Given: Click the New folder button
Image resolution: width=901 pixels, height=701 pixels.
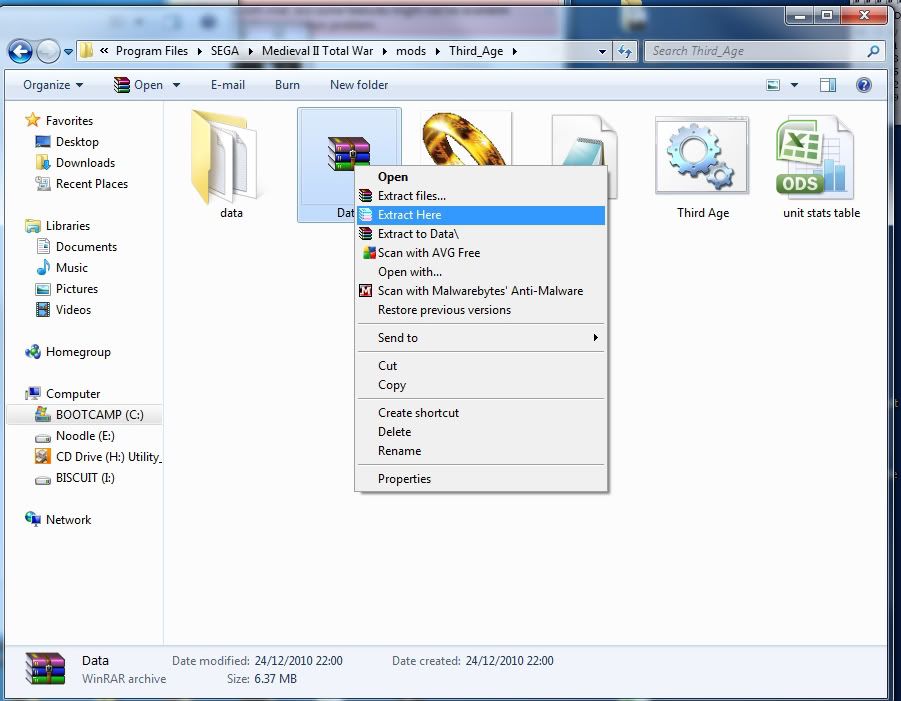Looking at the screenshot, I should point(359,85).
